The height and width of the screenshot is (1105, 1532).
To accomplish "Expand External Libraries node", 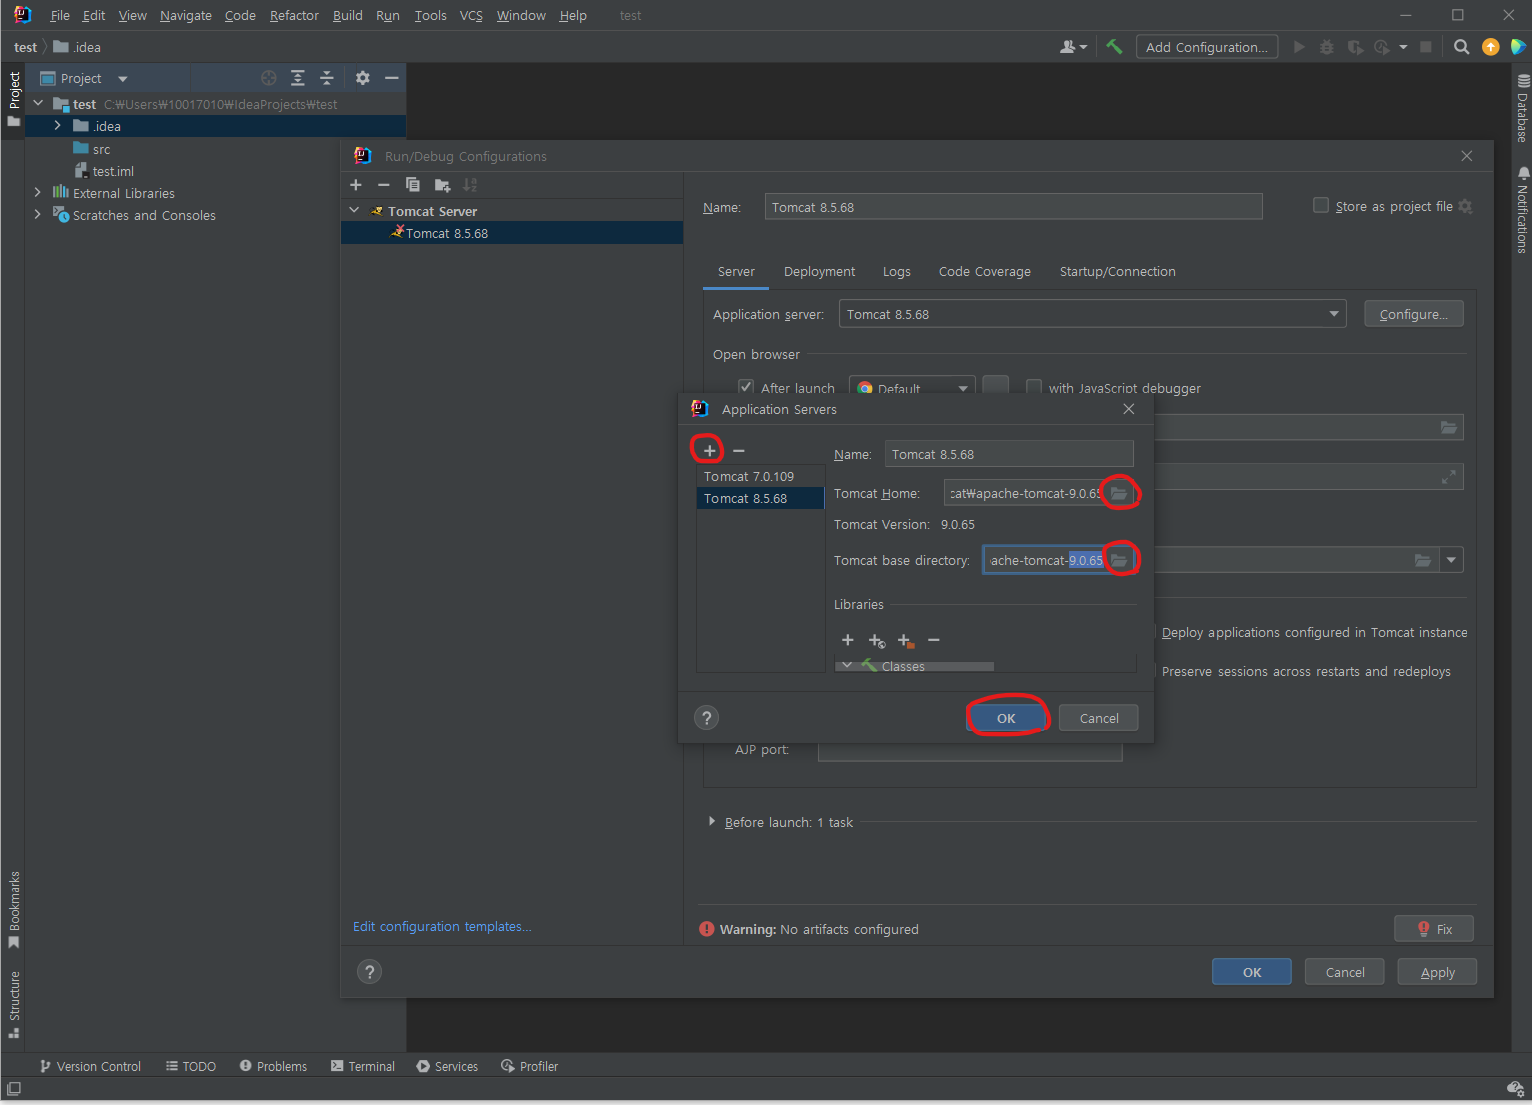I will (x=38, y=192).
